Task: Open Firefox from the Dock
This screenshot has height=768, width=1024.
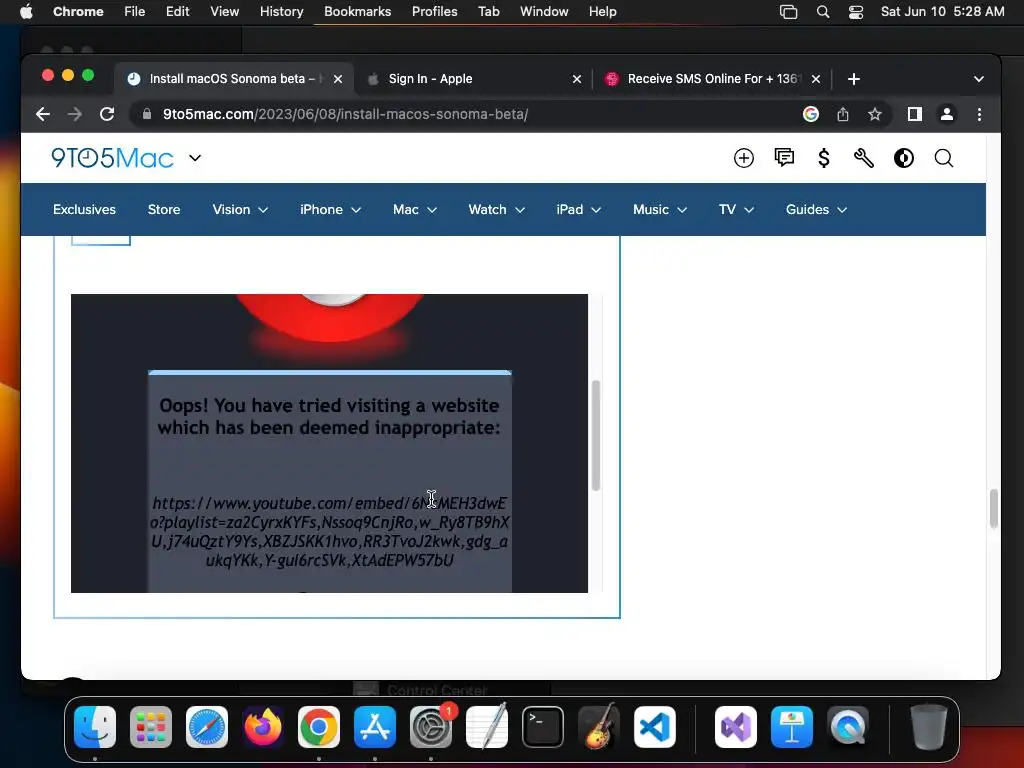Action: point(263,726)
